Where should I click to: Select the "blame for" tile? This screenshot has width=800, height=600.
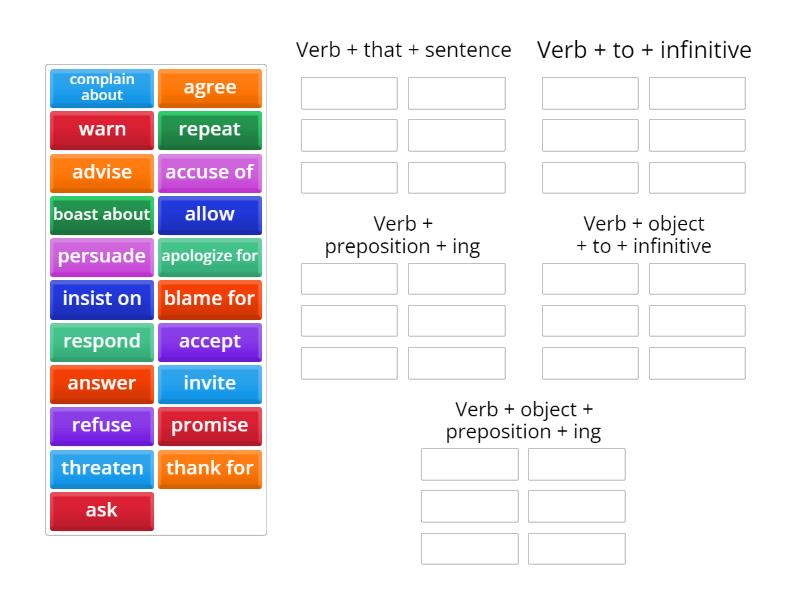[210, 299]
